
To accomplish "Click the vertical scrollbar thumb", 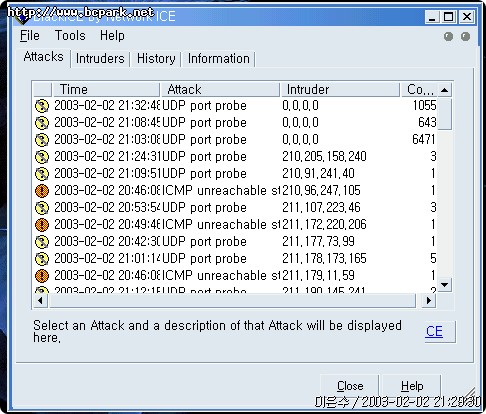I will (445, 114).
